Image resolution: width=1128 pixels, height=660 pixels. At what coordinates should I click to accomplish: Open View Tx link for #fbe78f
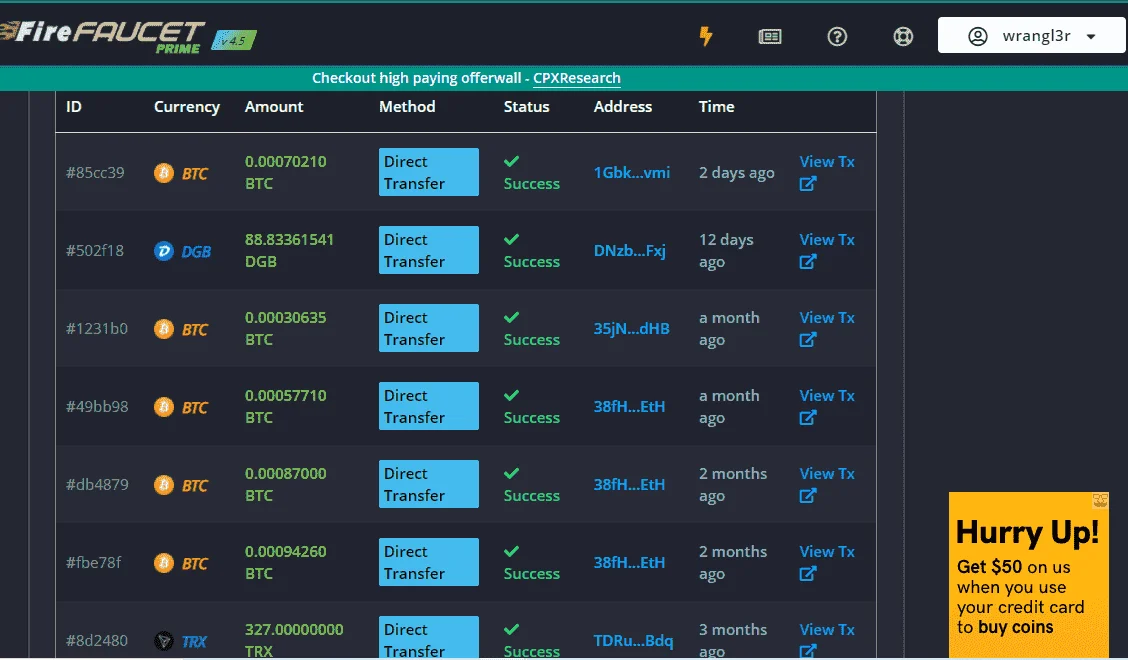click(827, 551)
